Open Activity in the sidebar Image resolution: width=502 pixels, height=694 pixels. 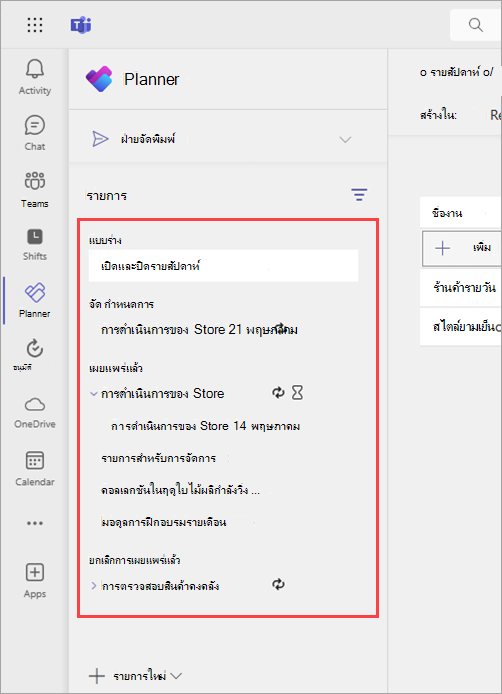pos(35,77)
